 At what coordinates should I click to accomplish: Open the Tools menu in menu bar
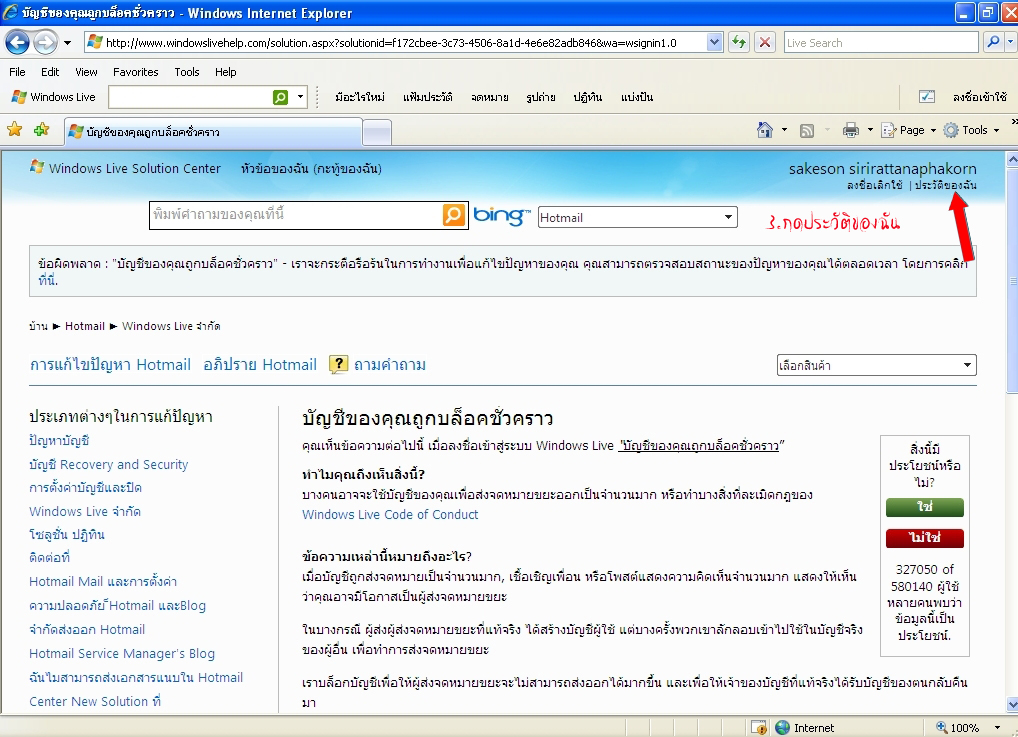click(x=187, y=72)
